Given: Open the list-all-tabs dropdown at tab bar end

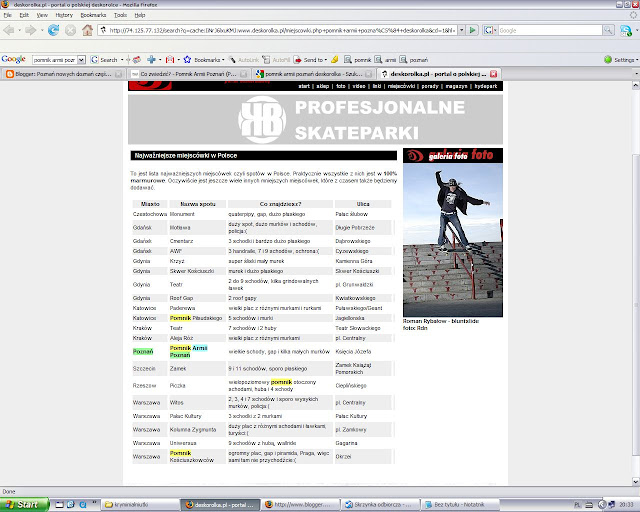Looking at the screenshot, I should pos(636,74).
